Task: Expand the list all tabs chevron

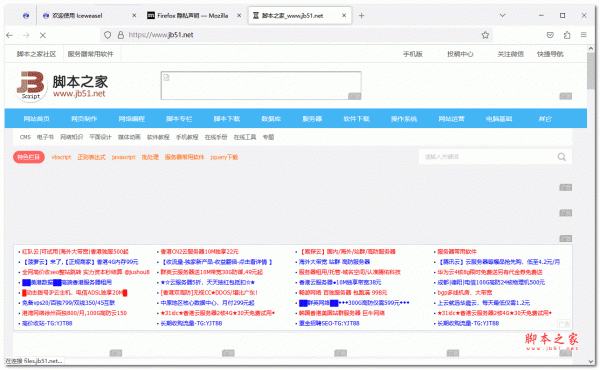Action: tap(502, 15)
